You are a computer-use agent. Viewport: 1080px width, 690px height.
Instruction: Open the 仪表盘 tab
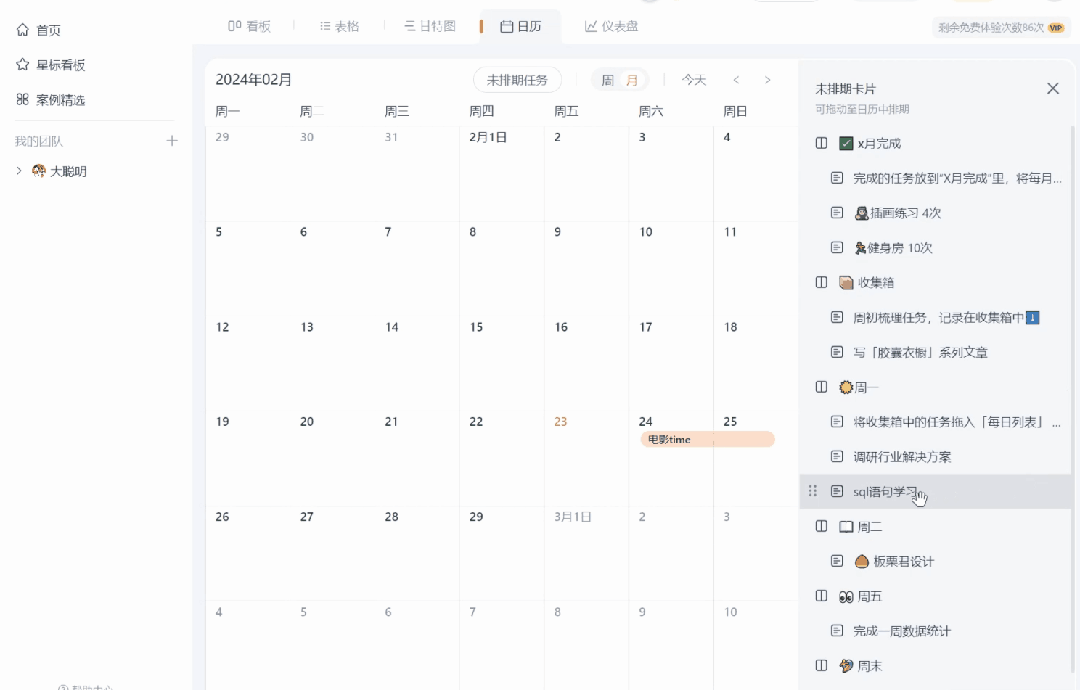tap(612, 26)
